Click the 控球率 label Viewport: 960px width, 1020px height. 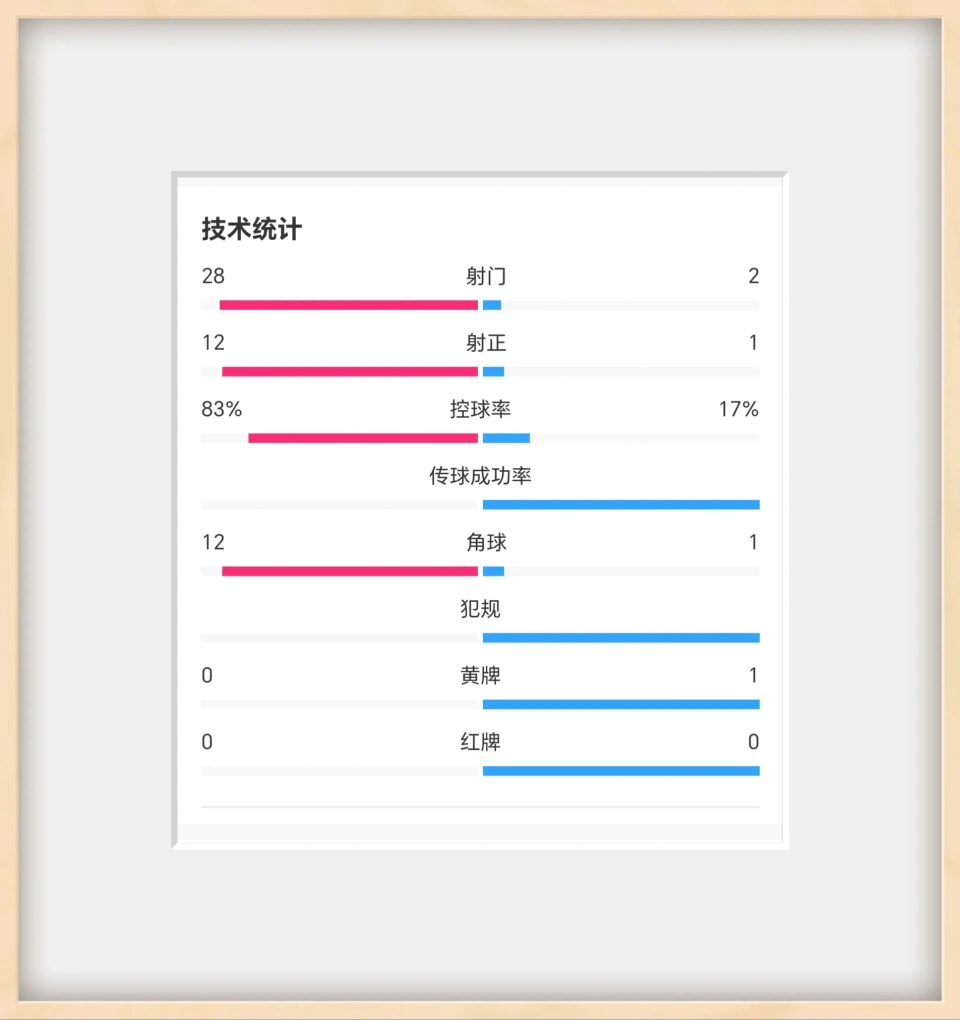point(480,409)
